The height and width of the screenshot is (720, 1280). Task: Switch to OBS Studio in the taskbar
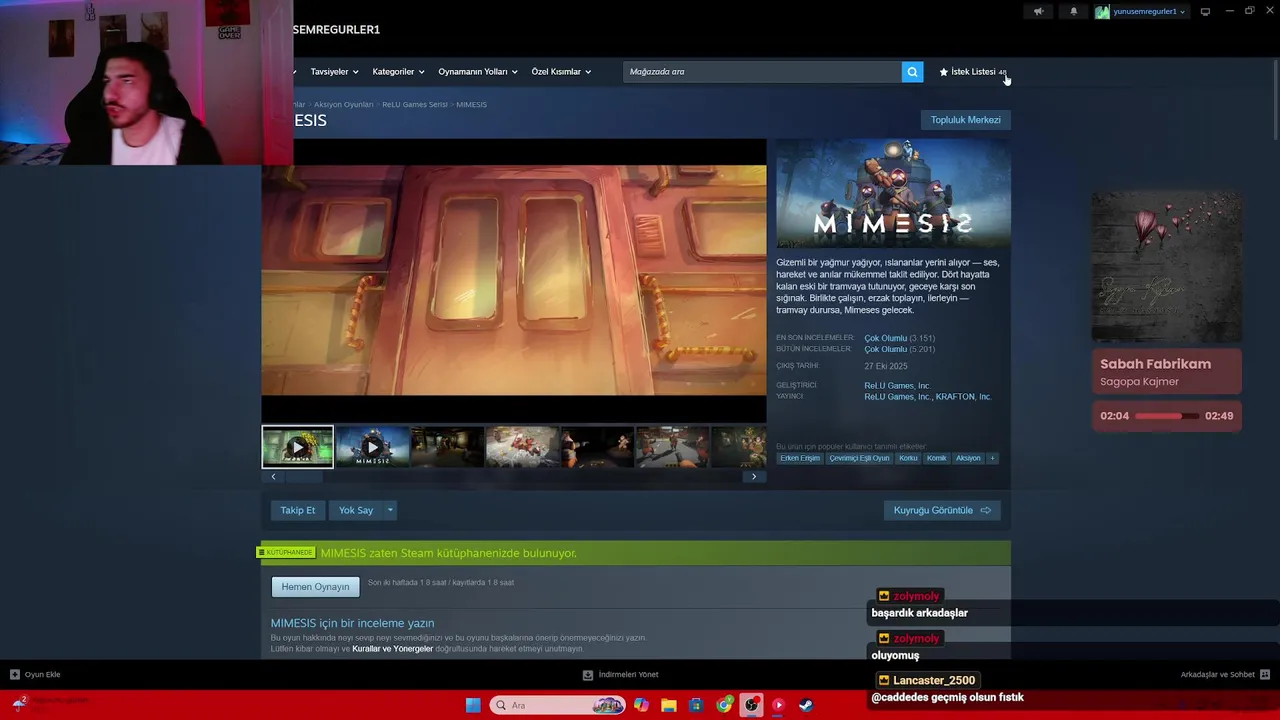click(x=751, y=705)
